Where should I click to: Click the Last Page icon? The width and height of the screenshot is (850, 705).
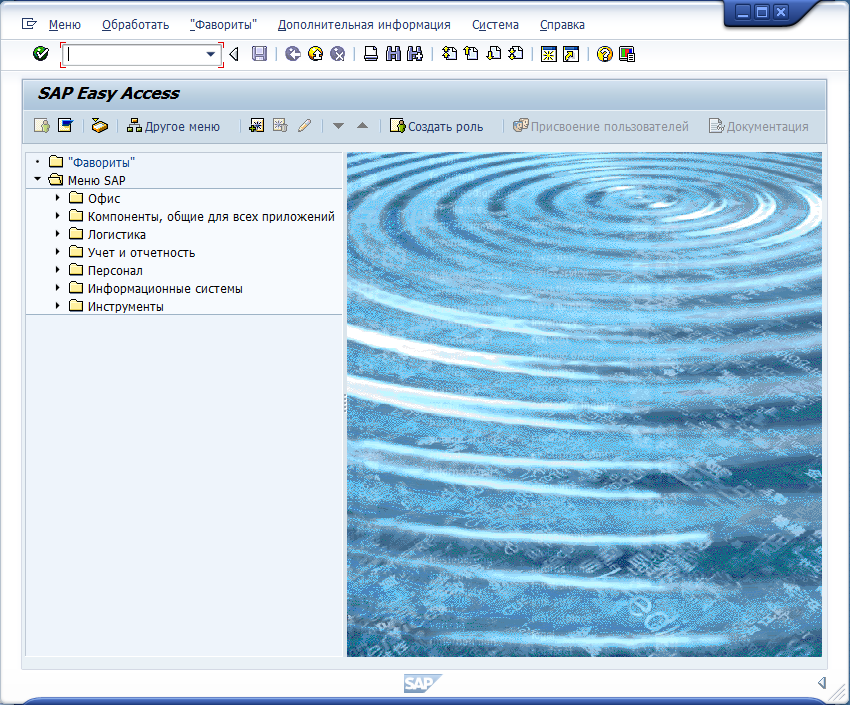pyautogui.click(x=516, y=54)
